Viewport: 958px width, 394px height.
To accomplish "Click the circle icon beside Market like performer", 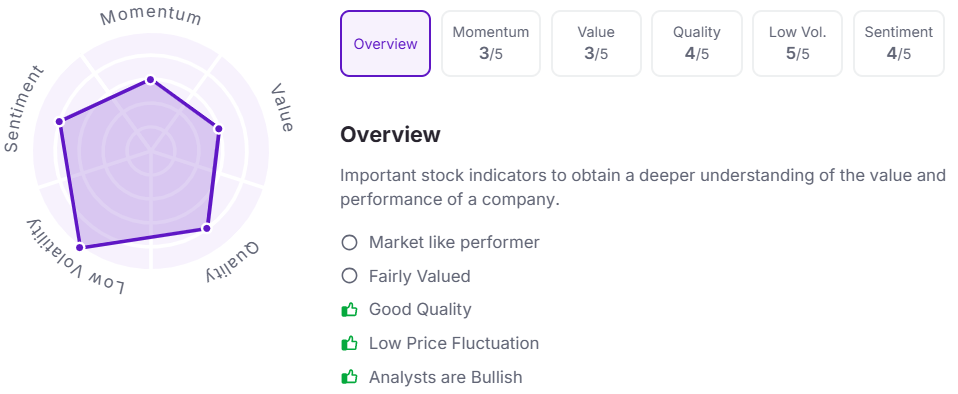I will (x=349, y=243).
